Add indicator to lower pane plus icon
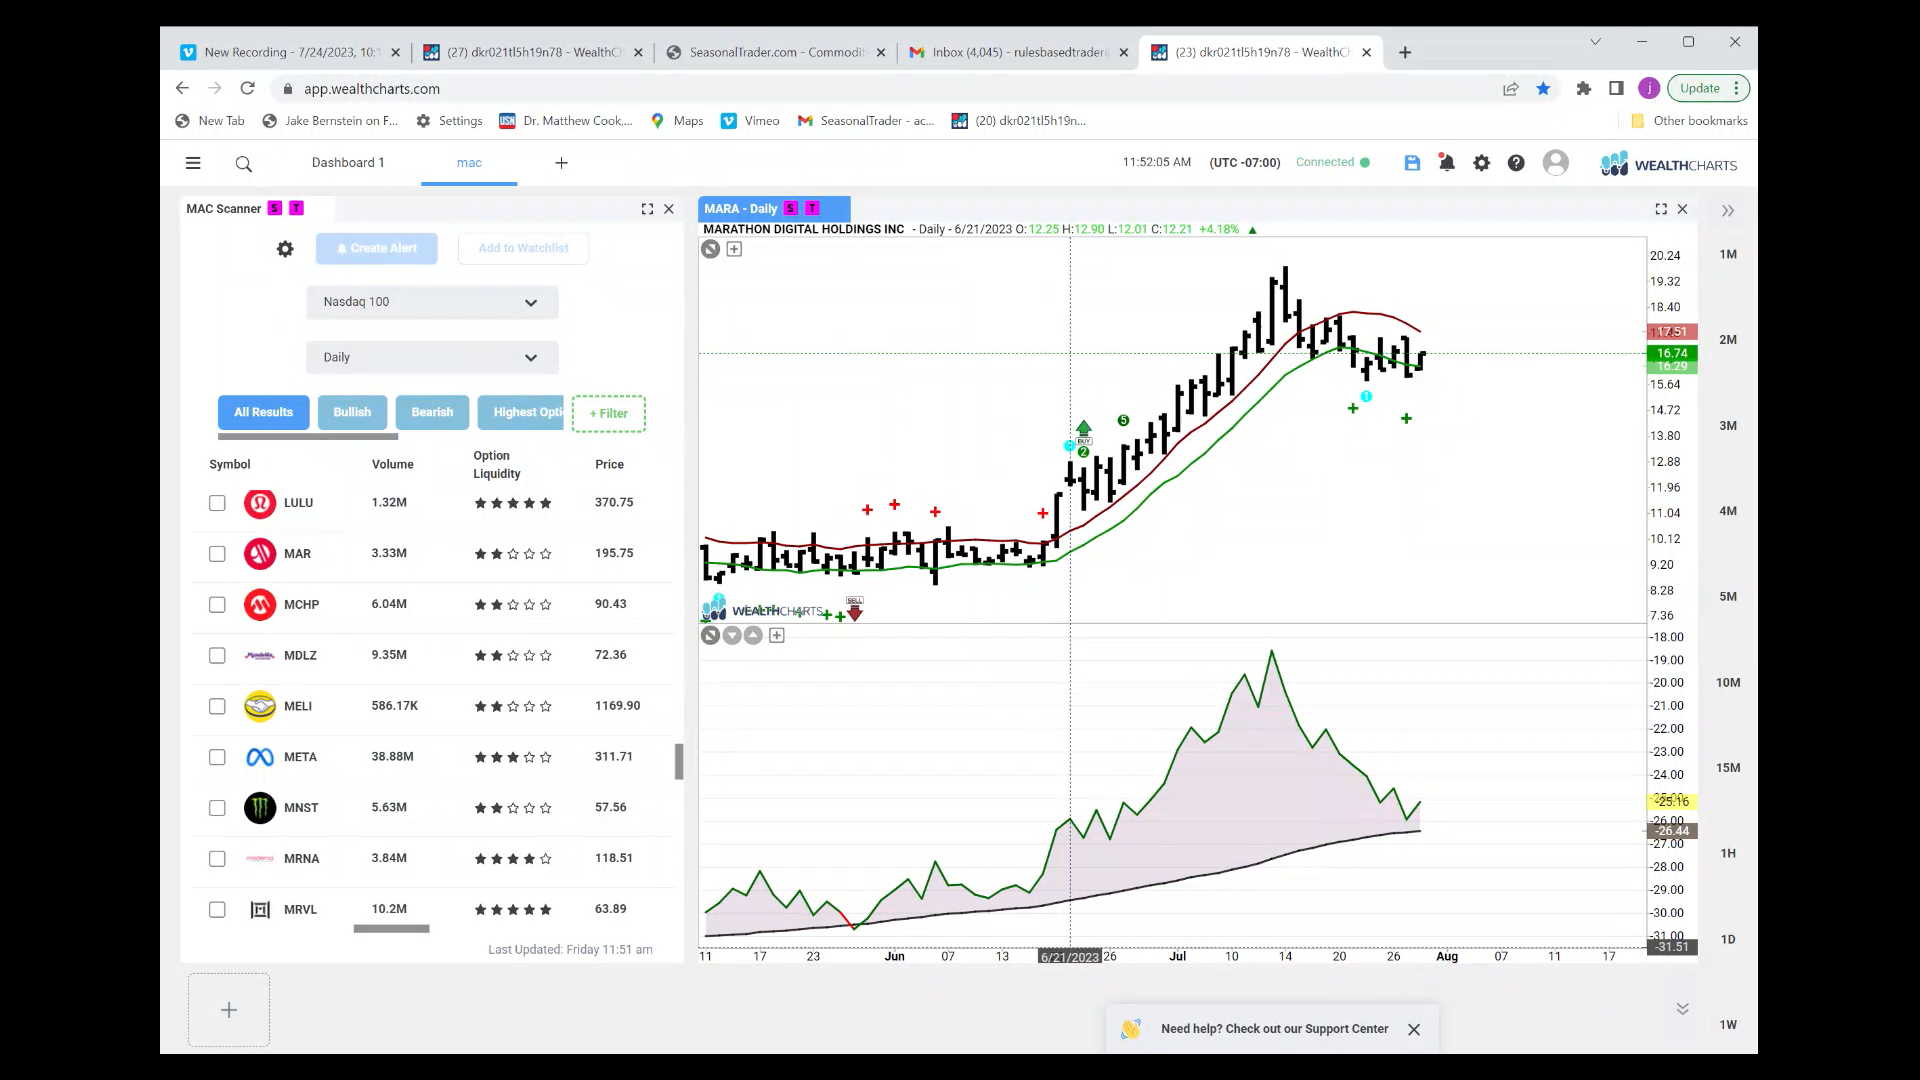This screenshot has width=1920, height=1080. click(777, 635)
